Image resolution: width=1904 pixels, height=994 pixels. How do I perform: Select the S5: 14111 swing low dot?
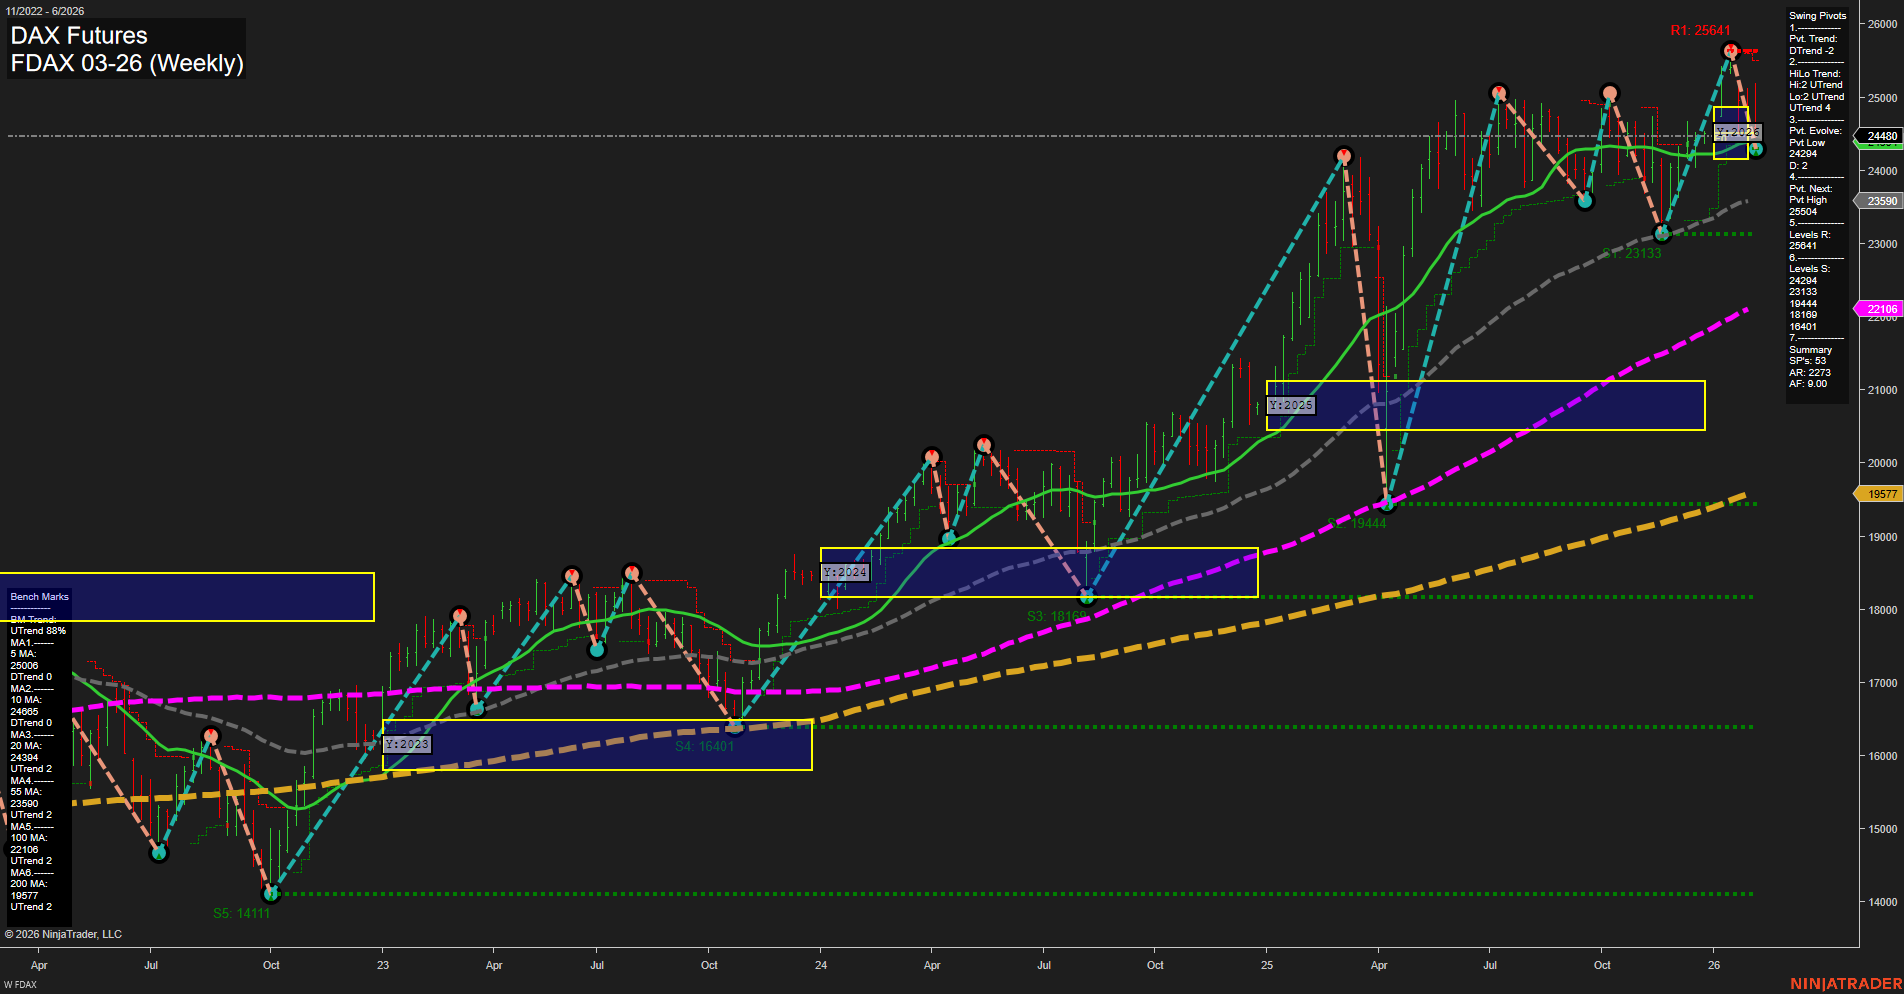pos(271,894)
